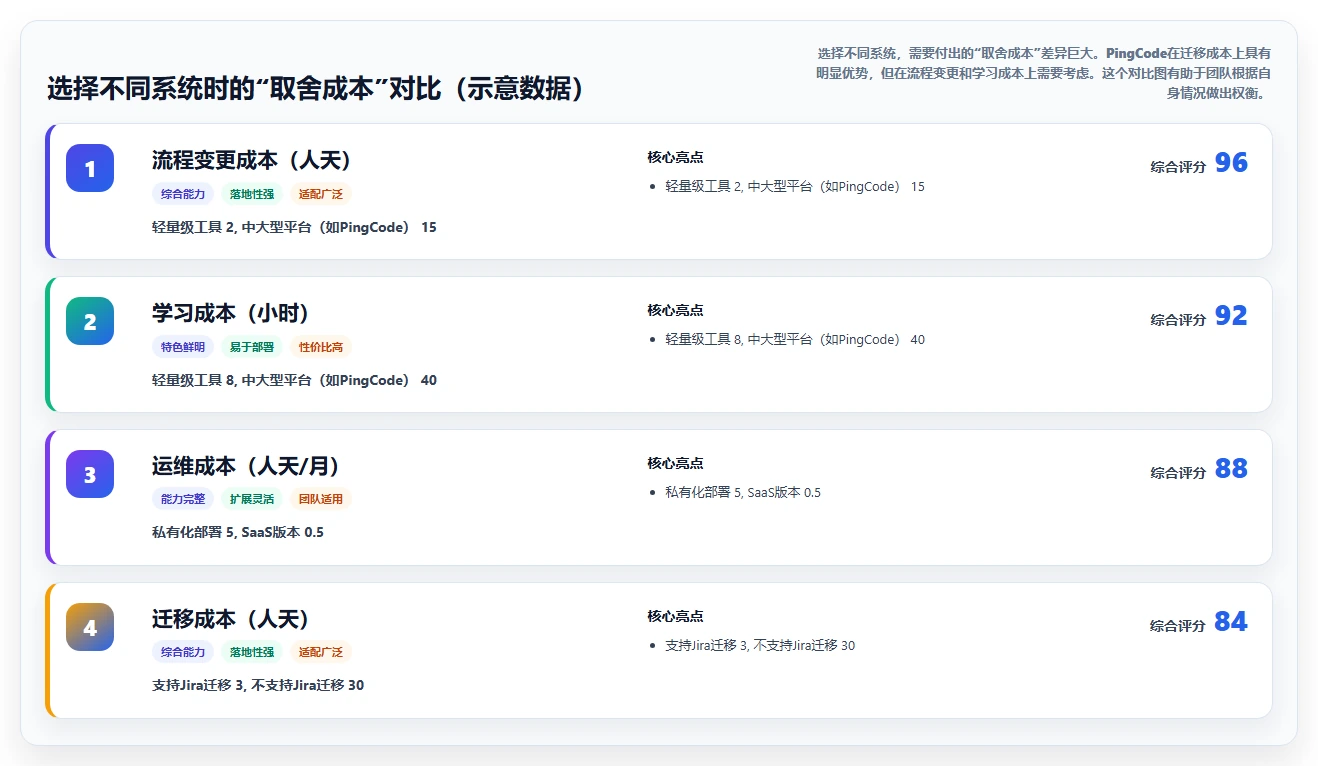Click the 扩展灵活 tag
The height and width of the screenshot is (766, 1318).
252,499
